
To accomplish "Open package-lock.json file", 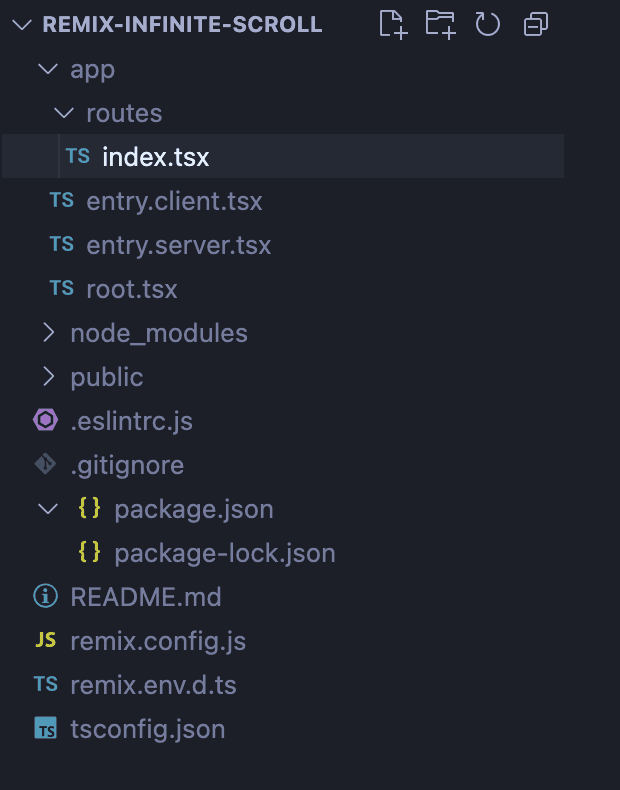I will (224, 553).
